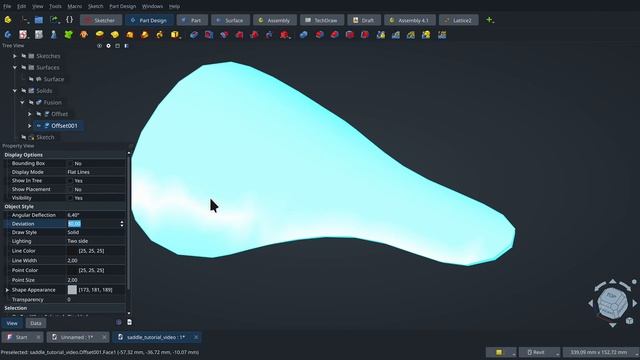Switch to the TechDraw workbench tab
The width and height of the screenshot is (640, 360).
tap(322, 20)
